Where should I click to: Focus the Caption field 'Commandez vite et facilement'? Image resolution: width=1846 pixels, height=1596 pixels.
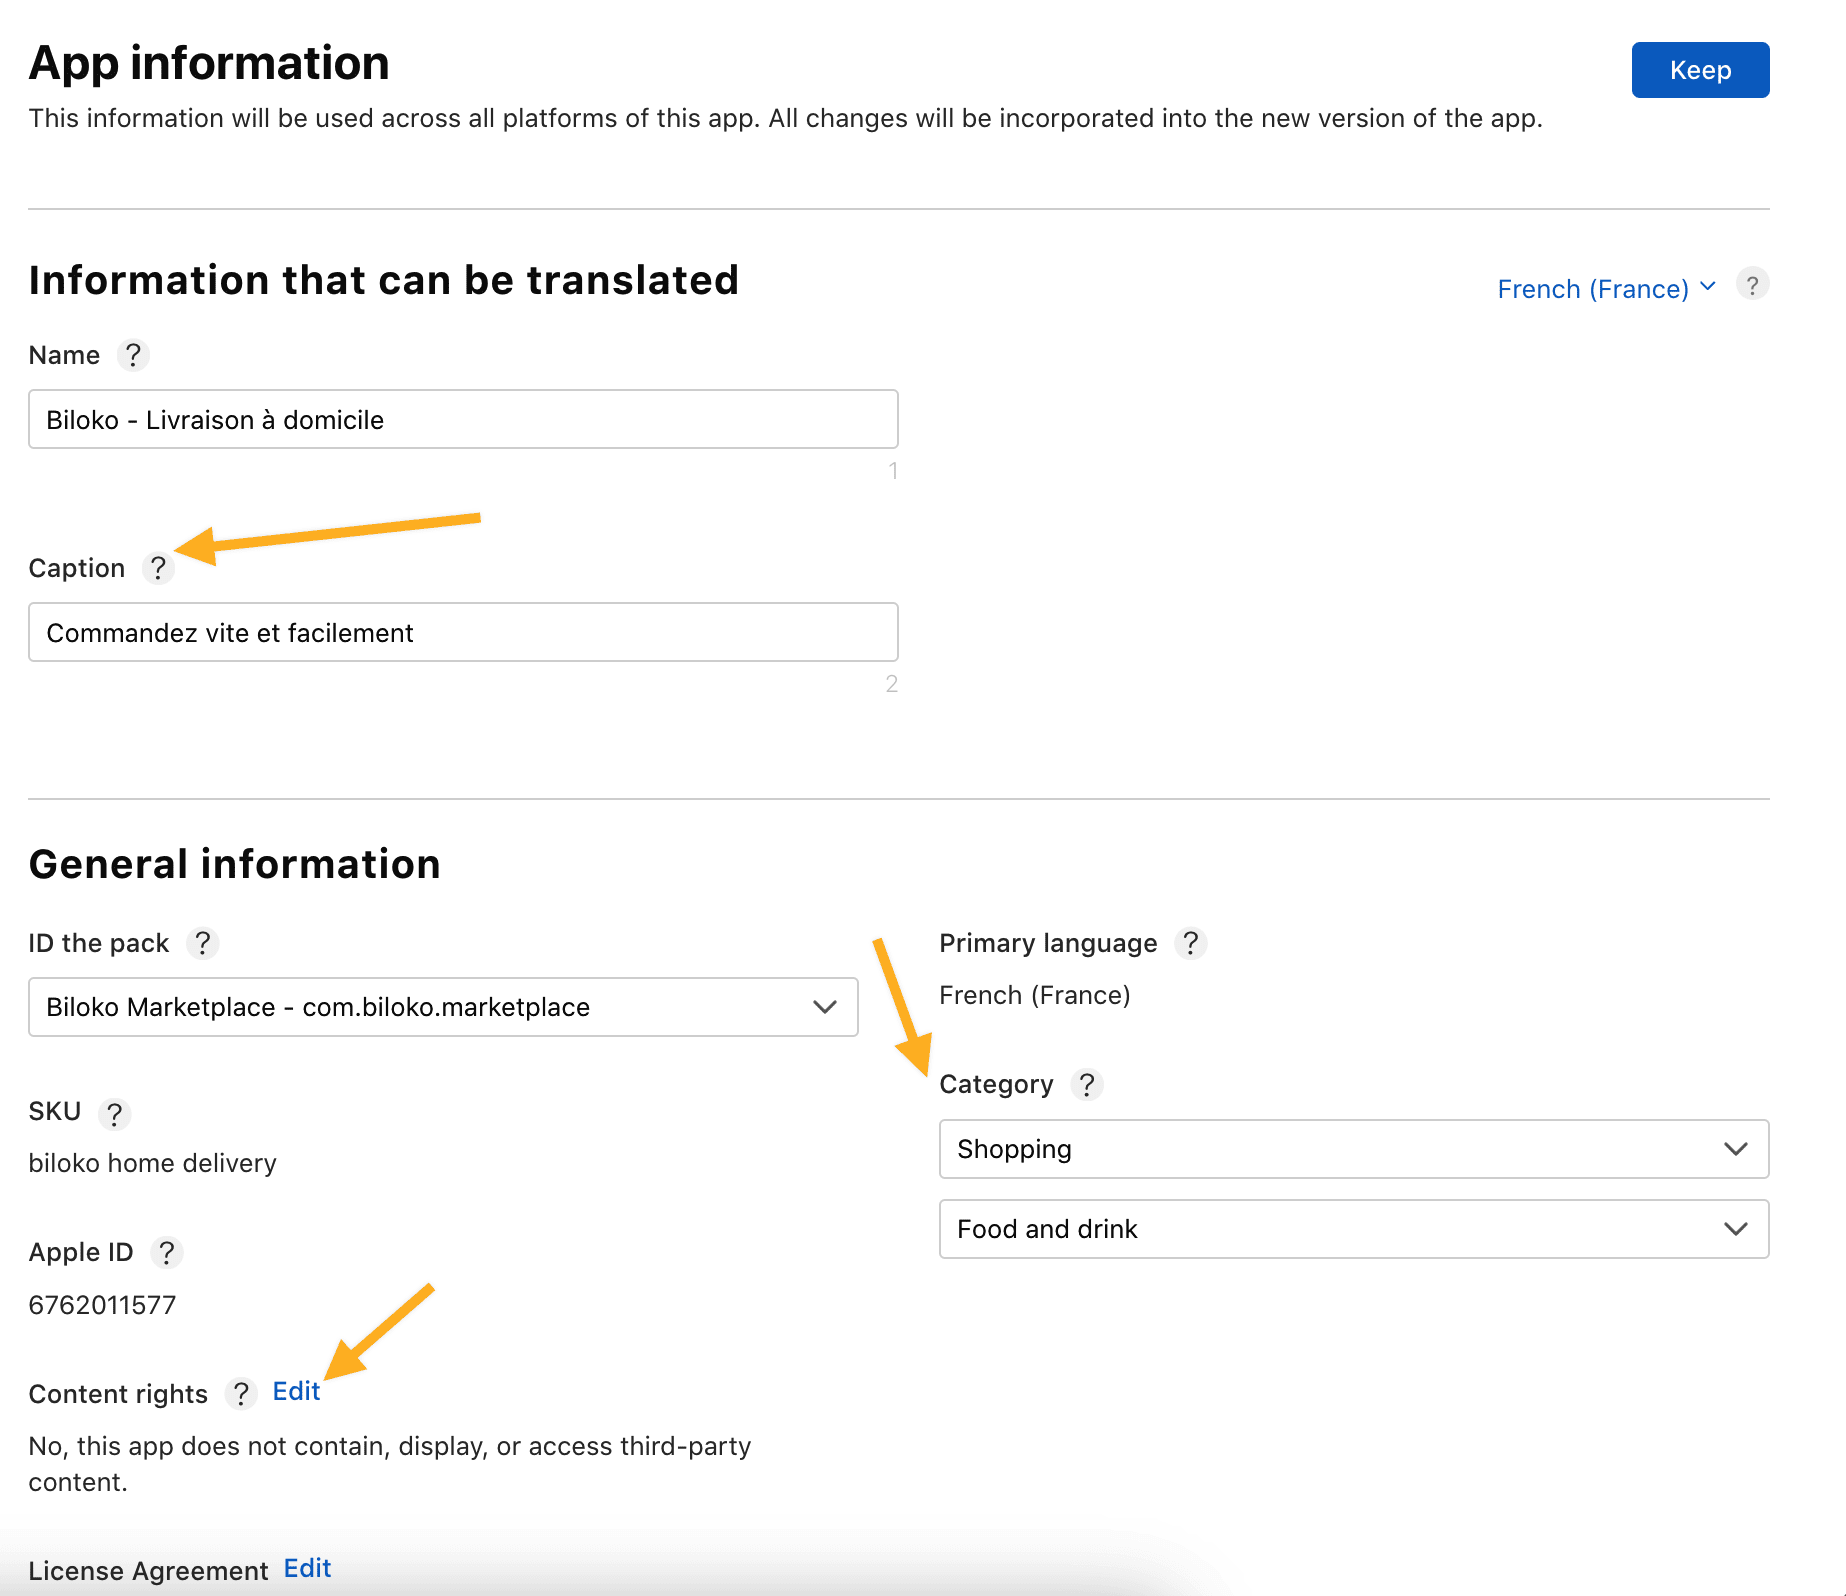[463, 632]
